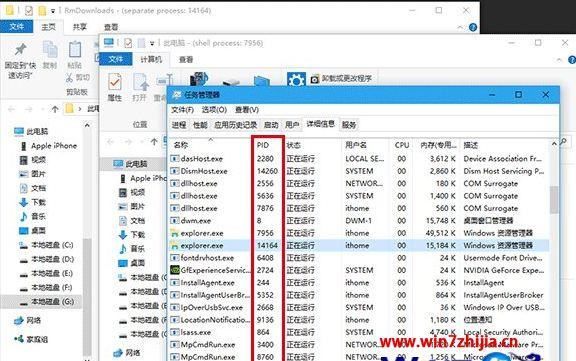Select explorer.exe icon with PID 14164

175,245
